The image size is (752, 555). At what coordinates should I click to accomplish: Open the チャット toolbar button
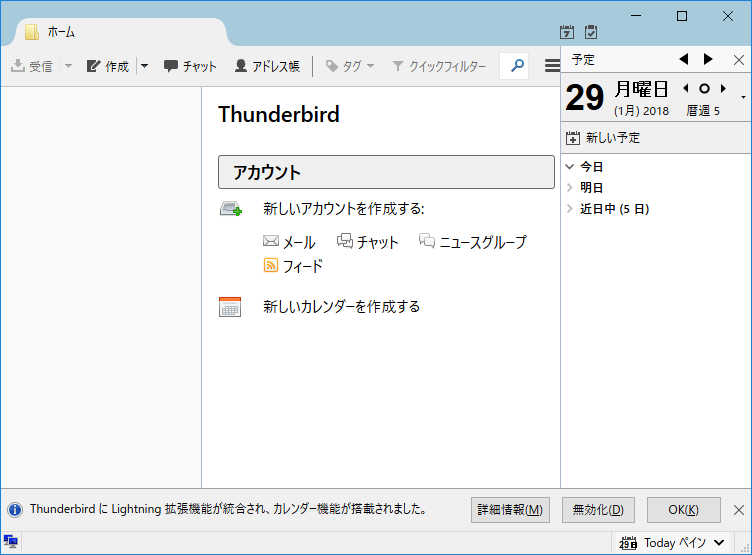(190, 66)
